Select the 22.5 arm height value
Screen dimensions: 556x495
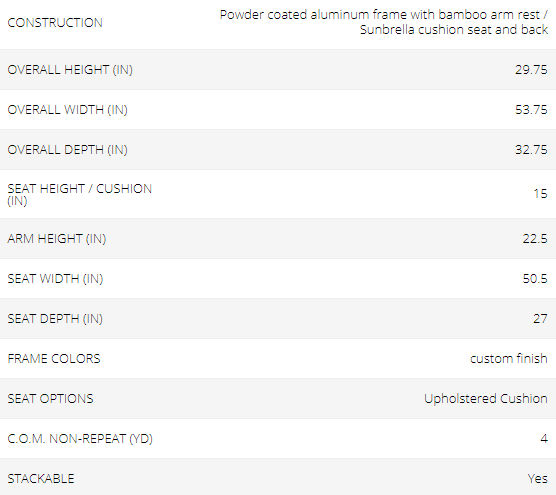(535, 239)
